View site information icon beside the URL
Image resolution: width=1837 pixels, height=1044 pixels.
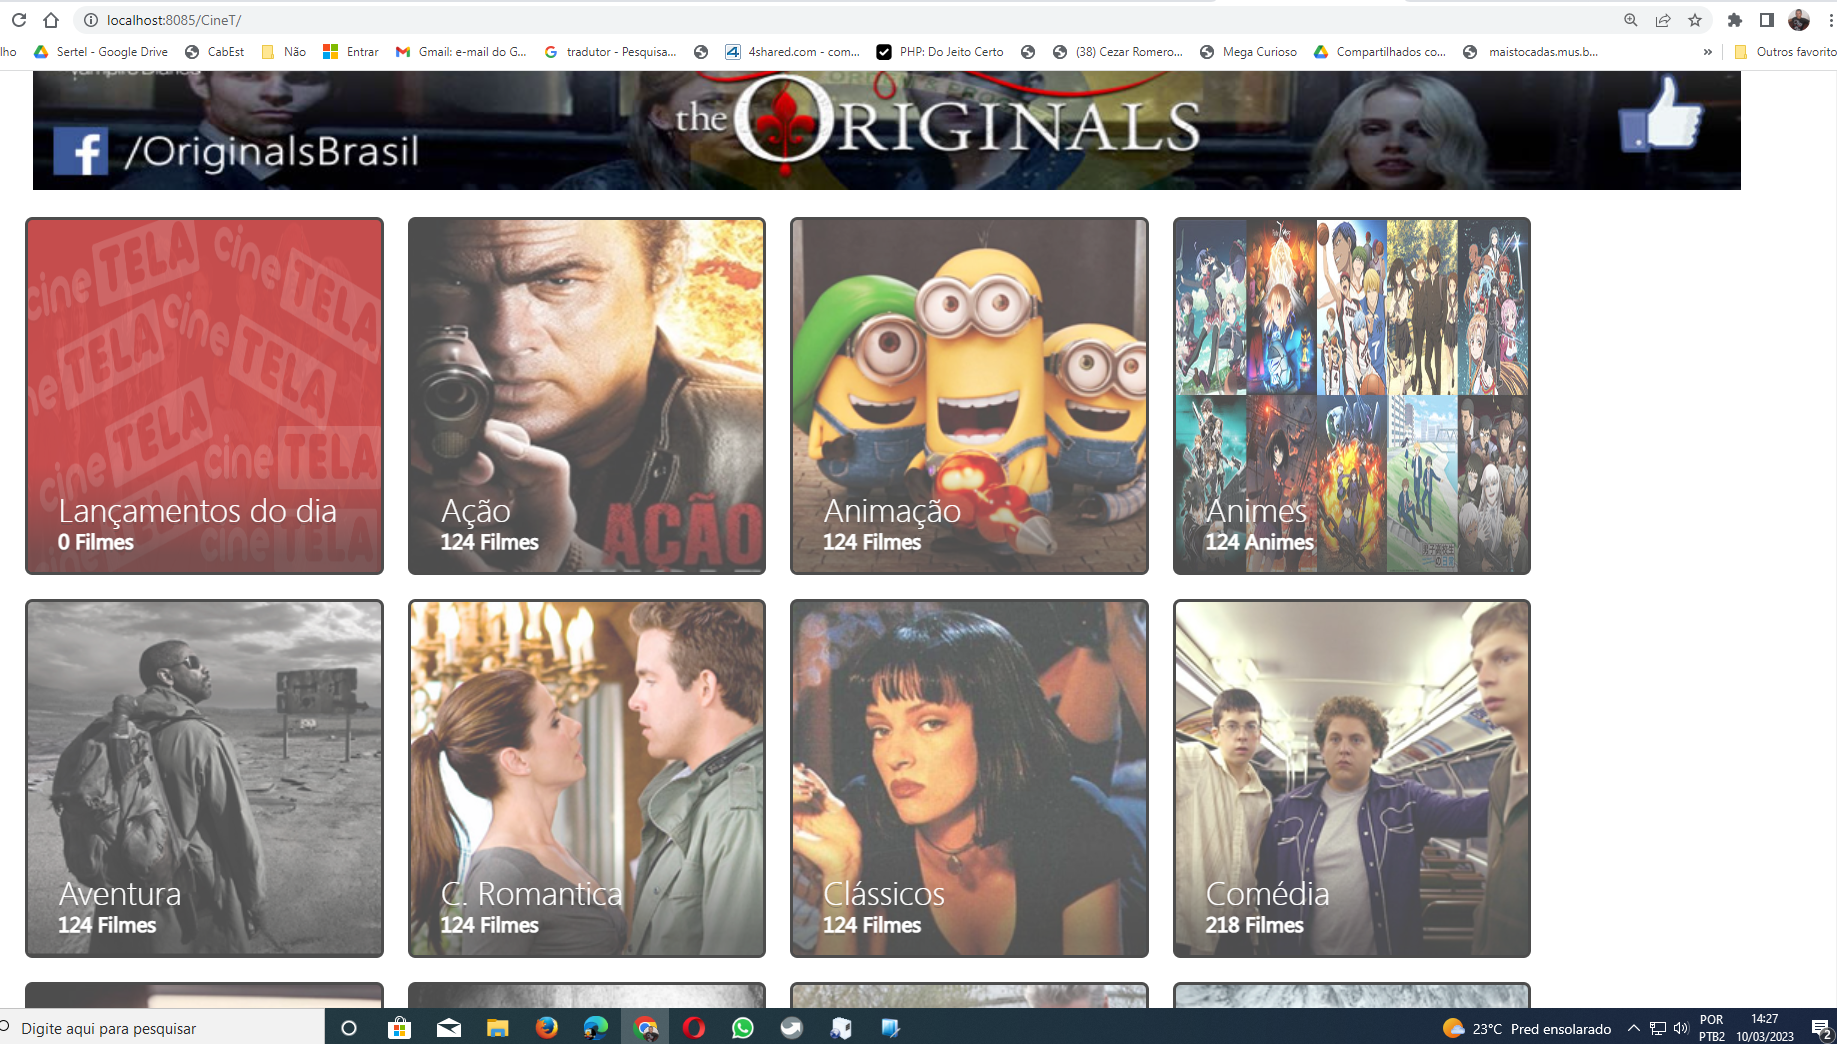click(90, 20)
